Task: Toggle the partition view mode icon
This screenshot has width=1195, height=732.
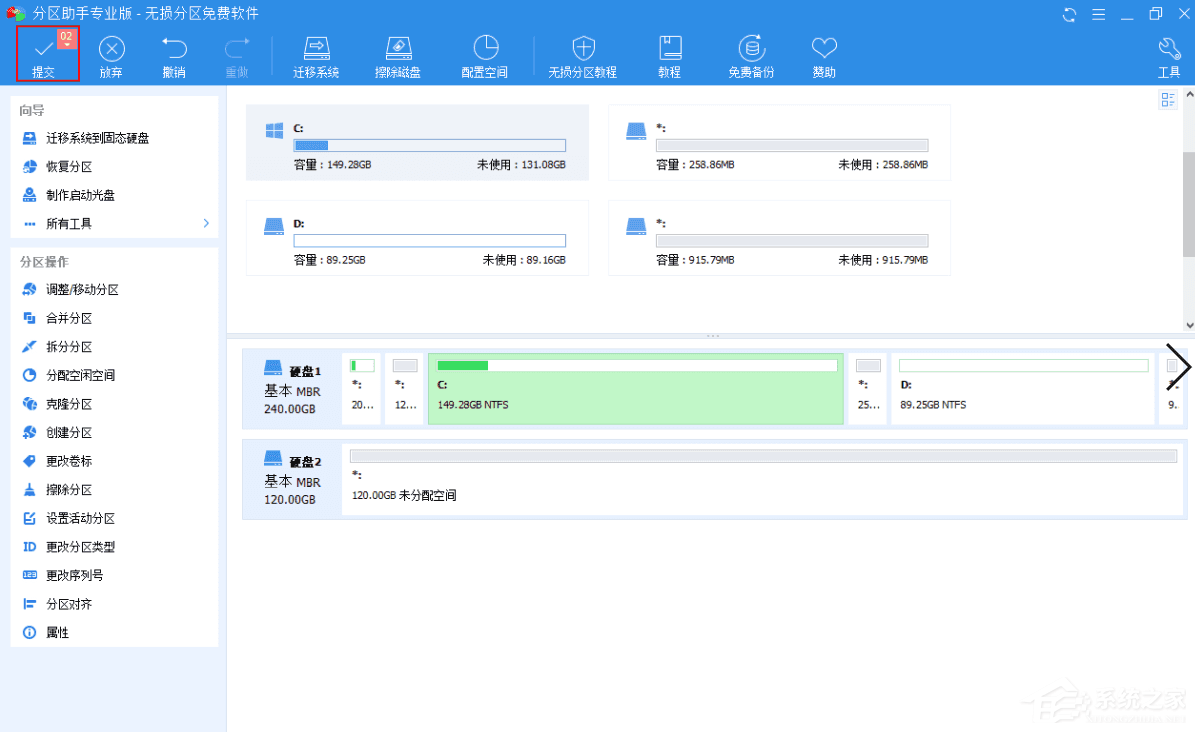Action: pyautogui.click(x=1167, y=99)
